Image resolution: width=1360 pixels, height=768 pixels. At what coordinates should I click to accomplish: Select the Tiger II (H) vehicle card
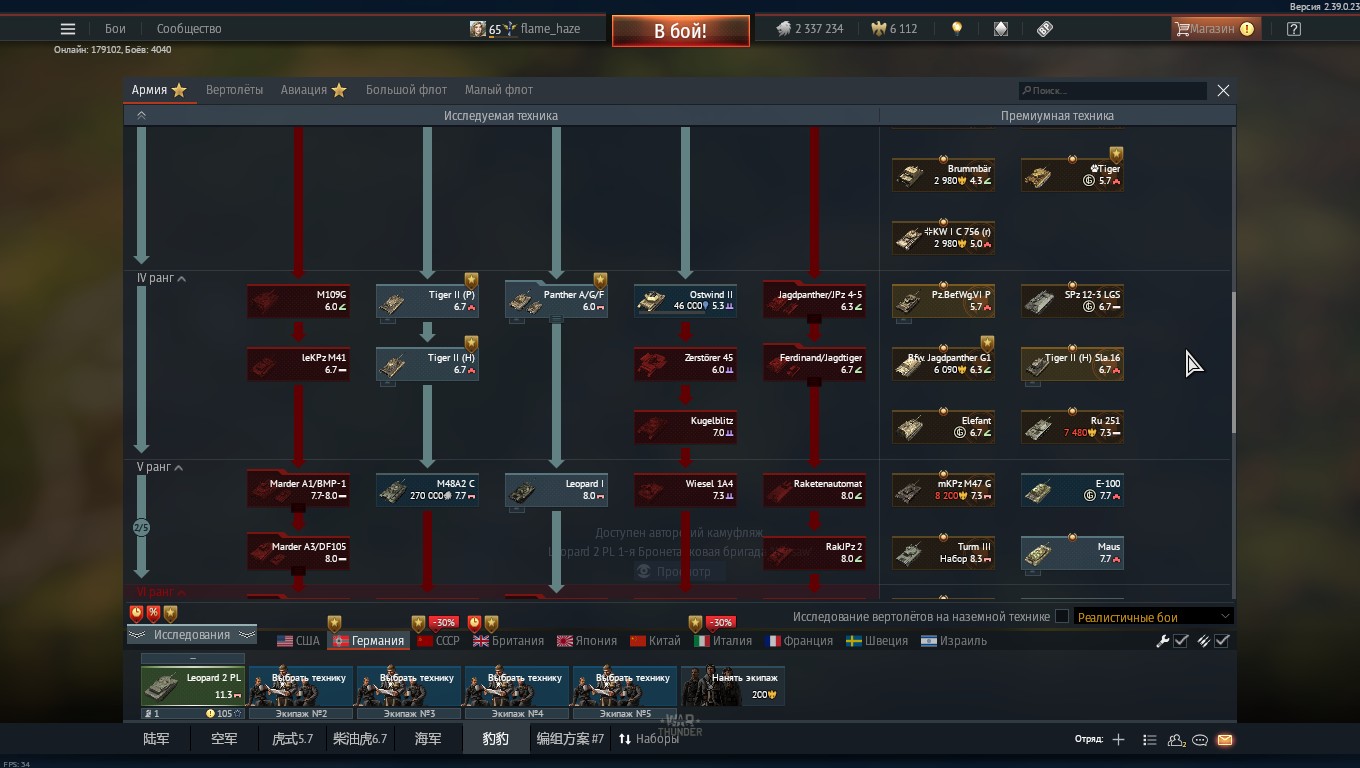[427, 364]
